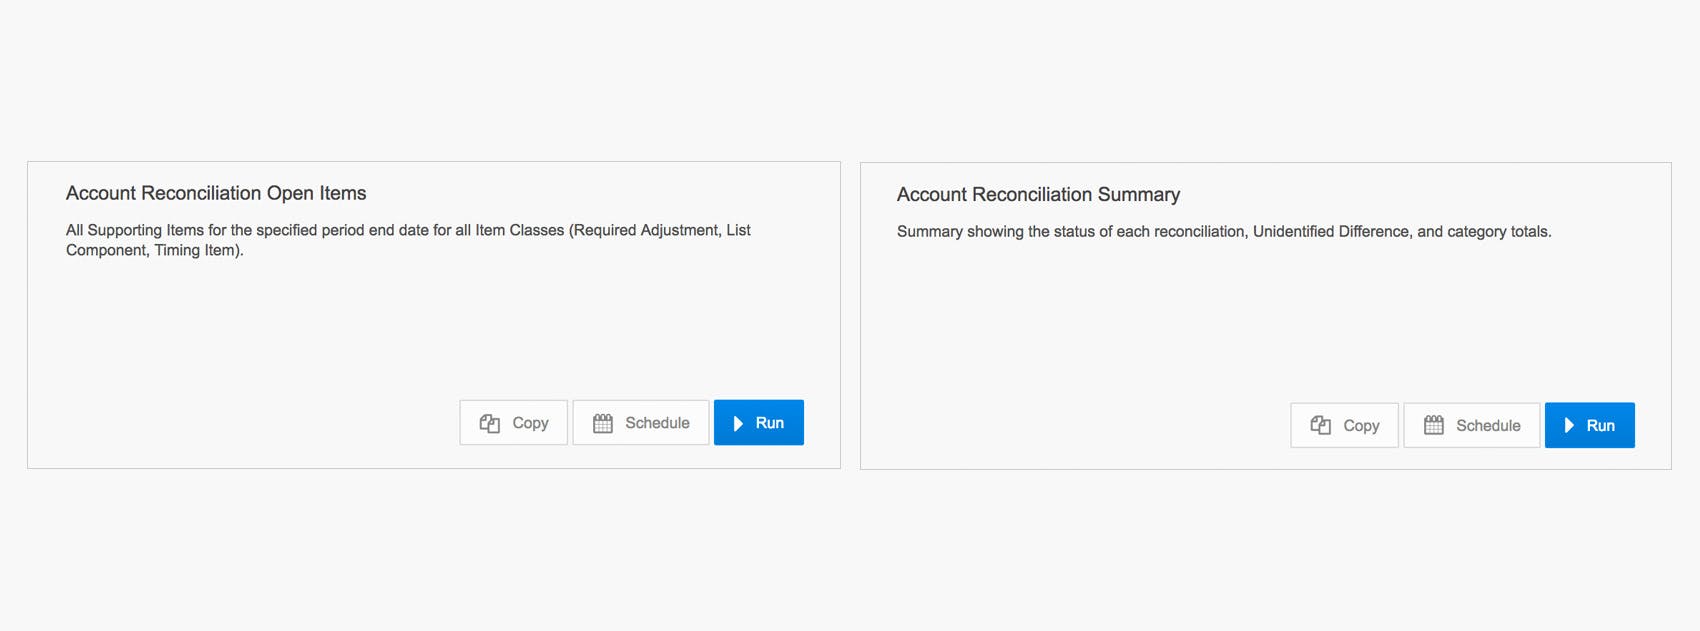
Task: Click the Summary description about Unidentified Difference
Action: click(x=1224, y=232)
